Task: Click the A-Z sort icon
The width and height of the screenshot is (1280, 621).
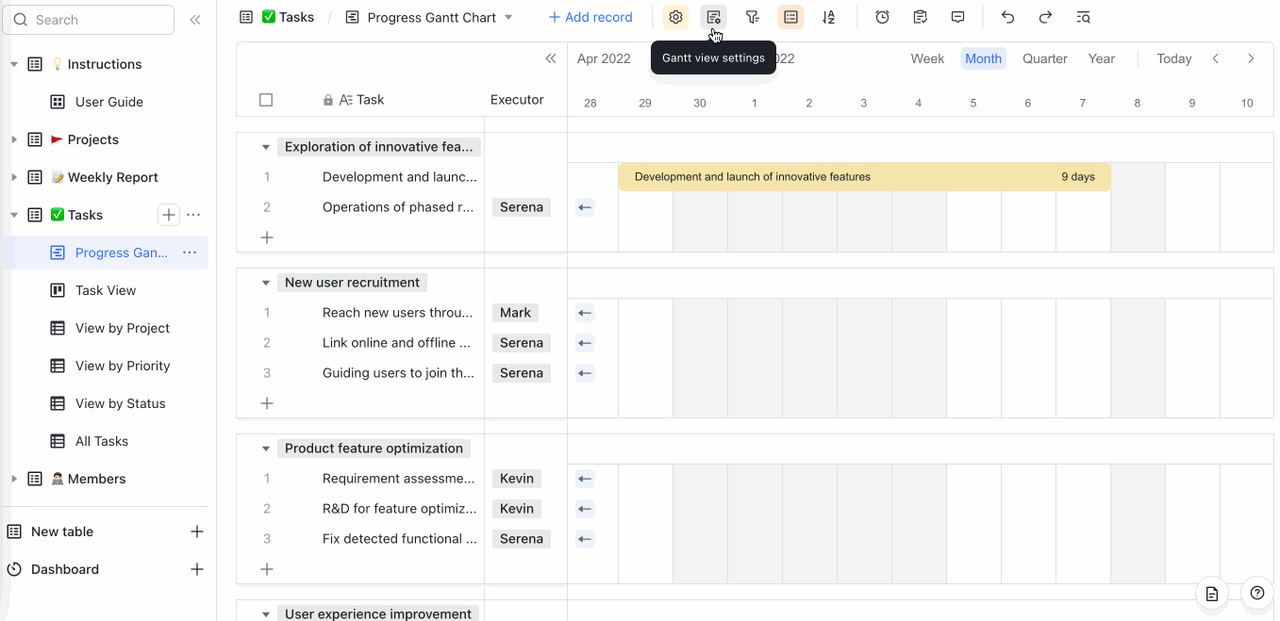Action: [x=828, y=17]
